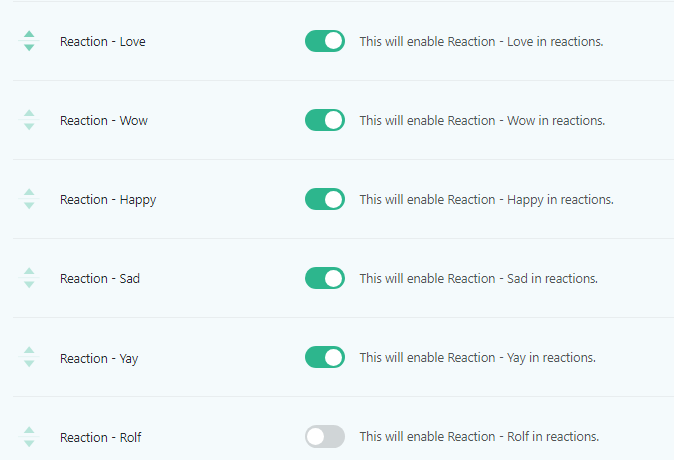The height and width of the screenshot is (460, 674).
Task: Switch off the Reaction - Sad toggle
Action: 325,278
